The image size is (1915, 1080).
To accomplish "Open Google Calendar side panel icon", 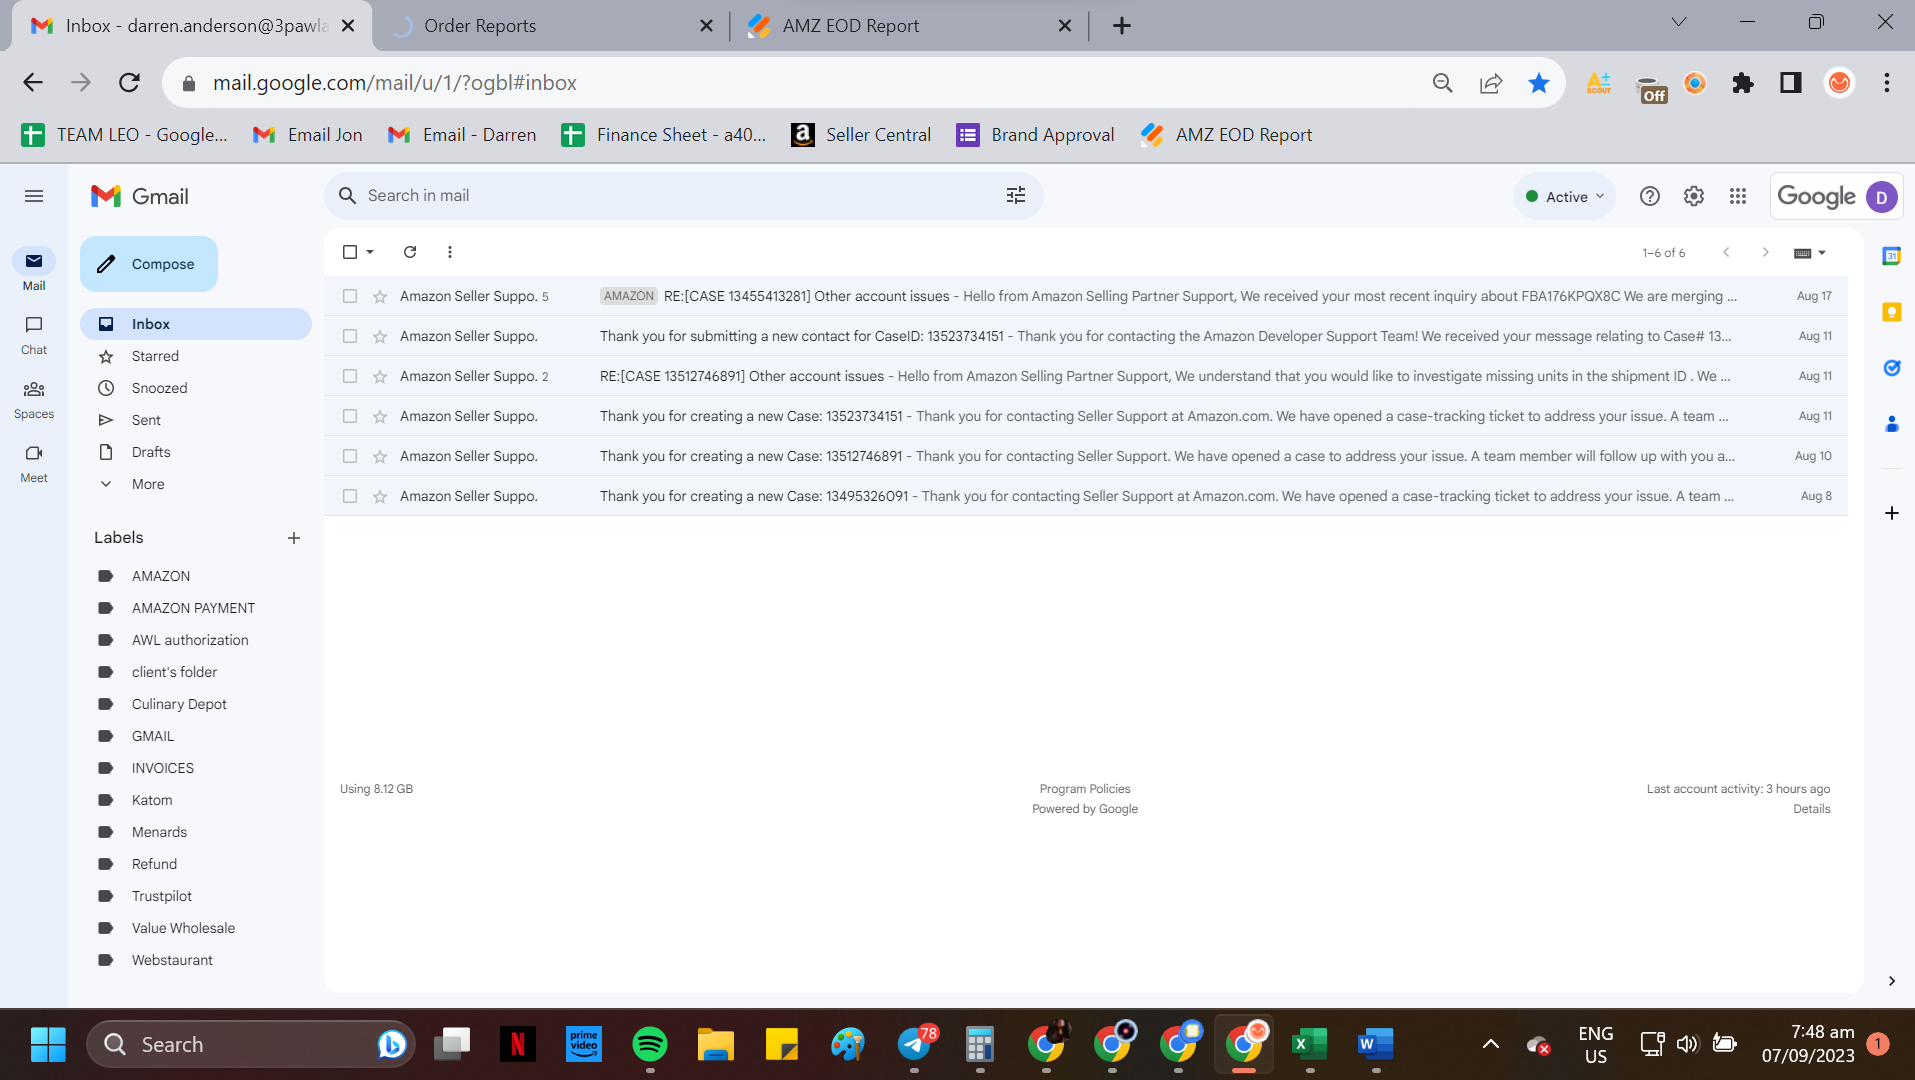I will tap(1891, 256).
